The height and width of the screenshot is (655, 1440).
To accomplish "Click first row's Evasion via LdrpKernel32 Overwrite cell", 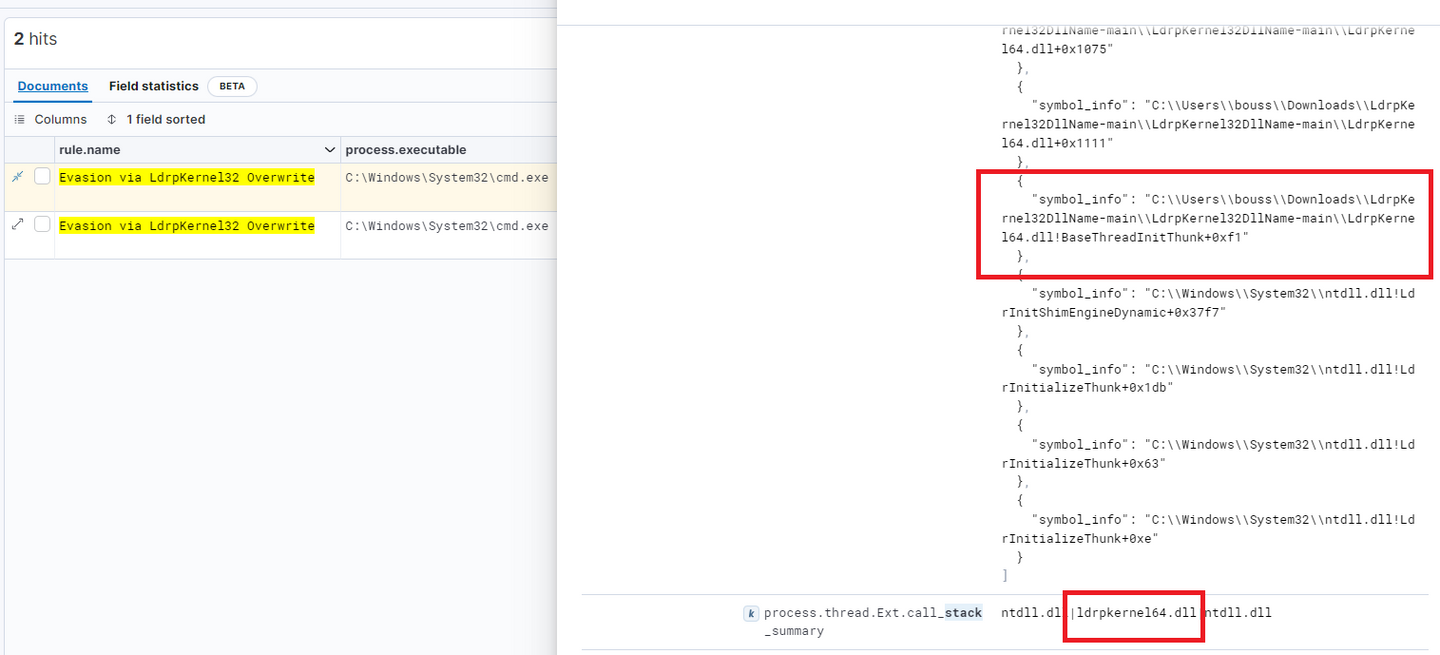I will (x=187, y=177).
